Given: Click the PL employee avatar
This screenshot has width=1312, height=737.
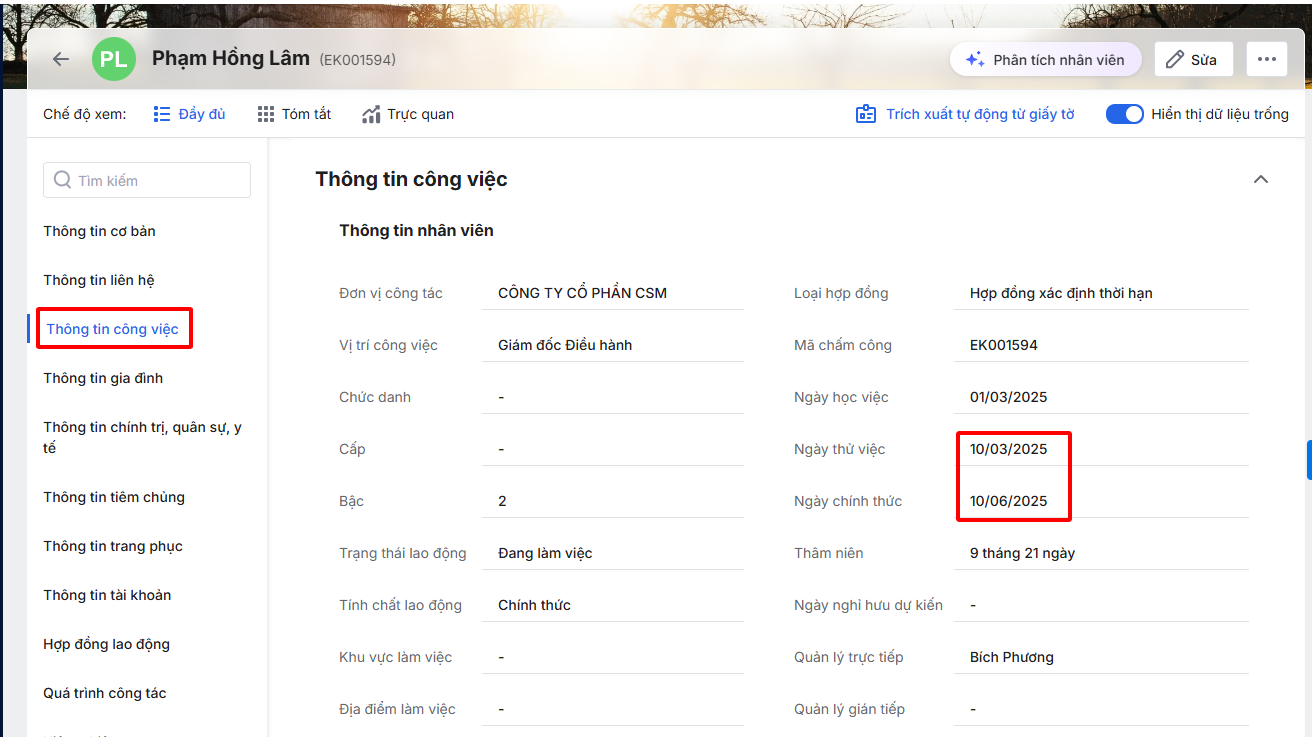Looking at the screenshot, I should 113,60.
